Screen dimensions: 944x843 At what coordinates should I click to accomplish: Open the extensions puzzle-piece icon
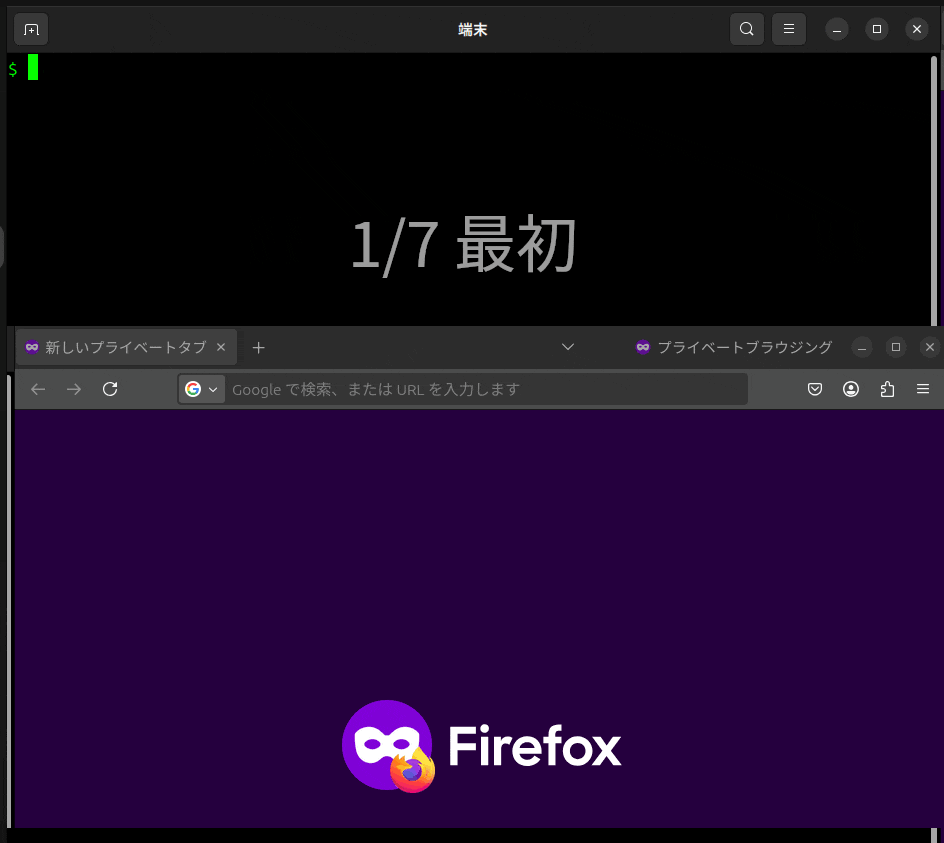click(887, 389)
